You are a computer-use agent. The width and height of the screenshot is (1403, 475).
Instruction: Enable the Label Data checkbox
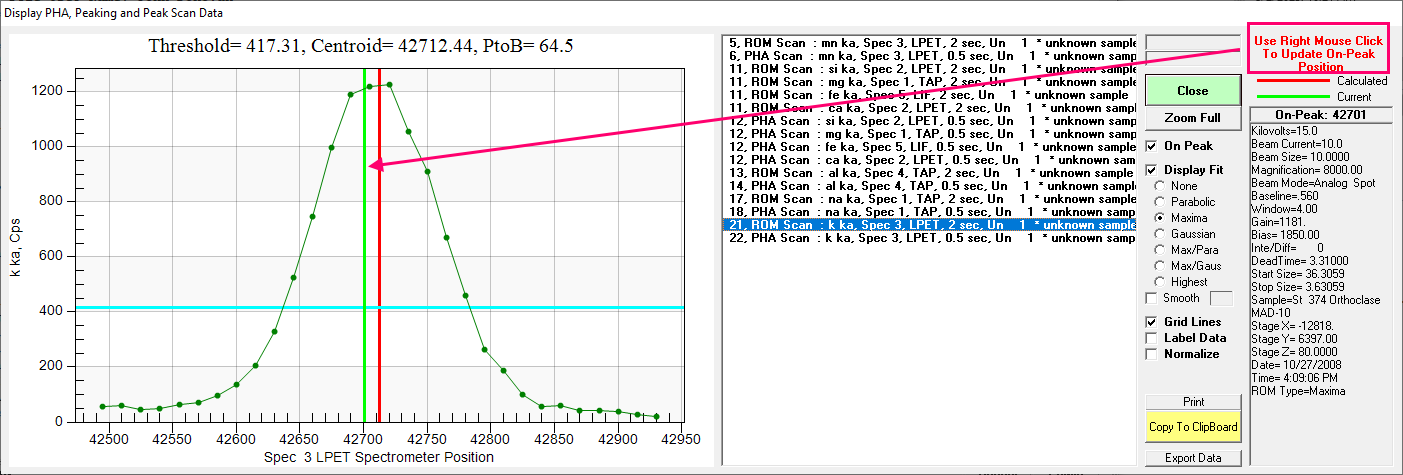coord(1152,338)
